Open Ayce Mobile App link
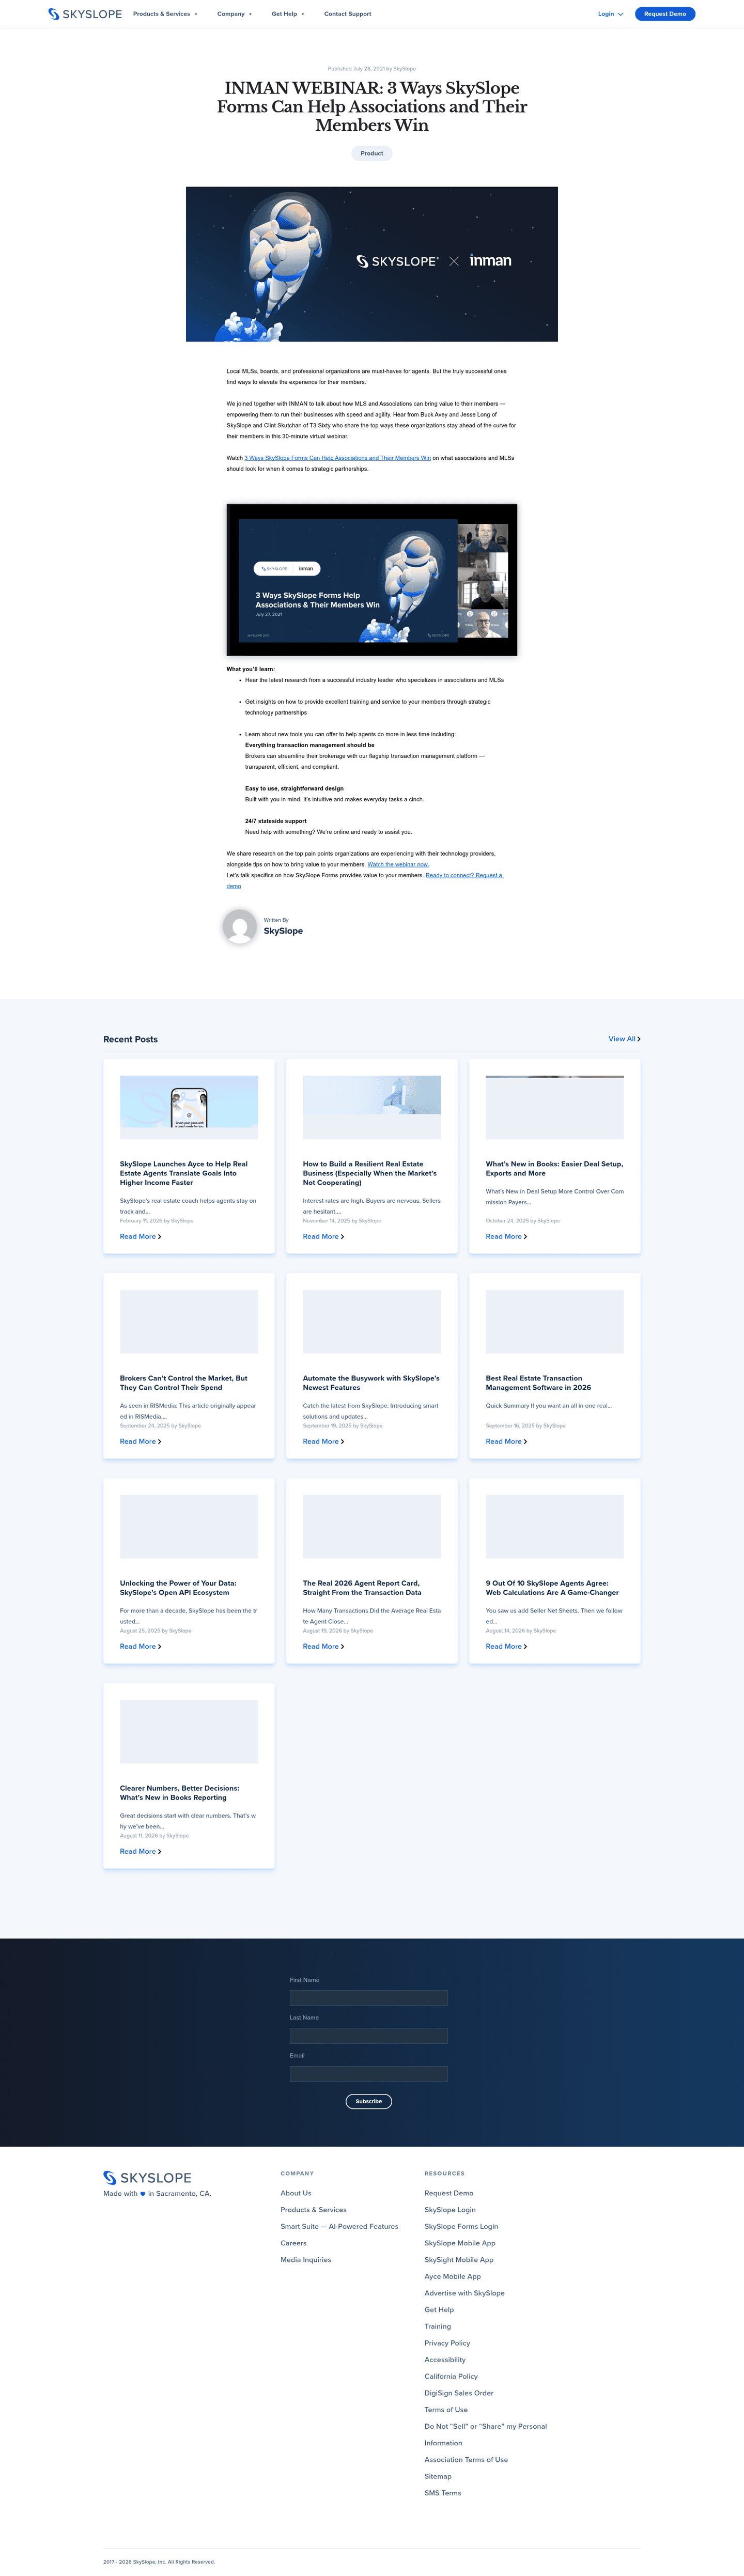 453,2277
